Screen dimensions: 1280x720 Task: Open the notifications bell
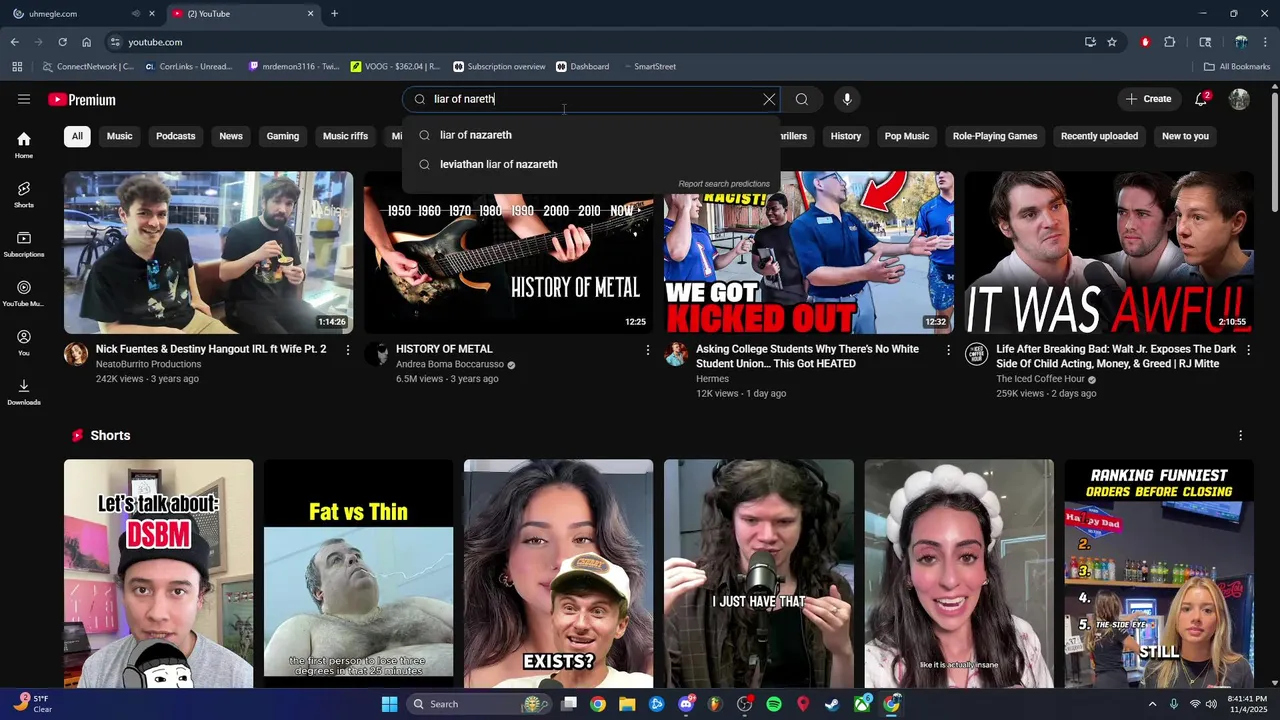[x=1201, y=99]
